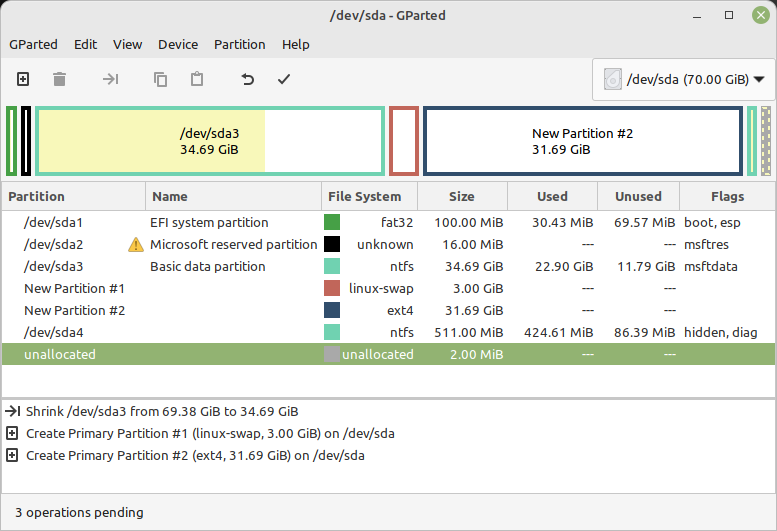The width and height of the screenshot is (777, 531).
Task: Apply all operations with checkmark icon
Action: (284, 79)
